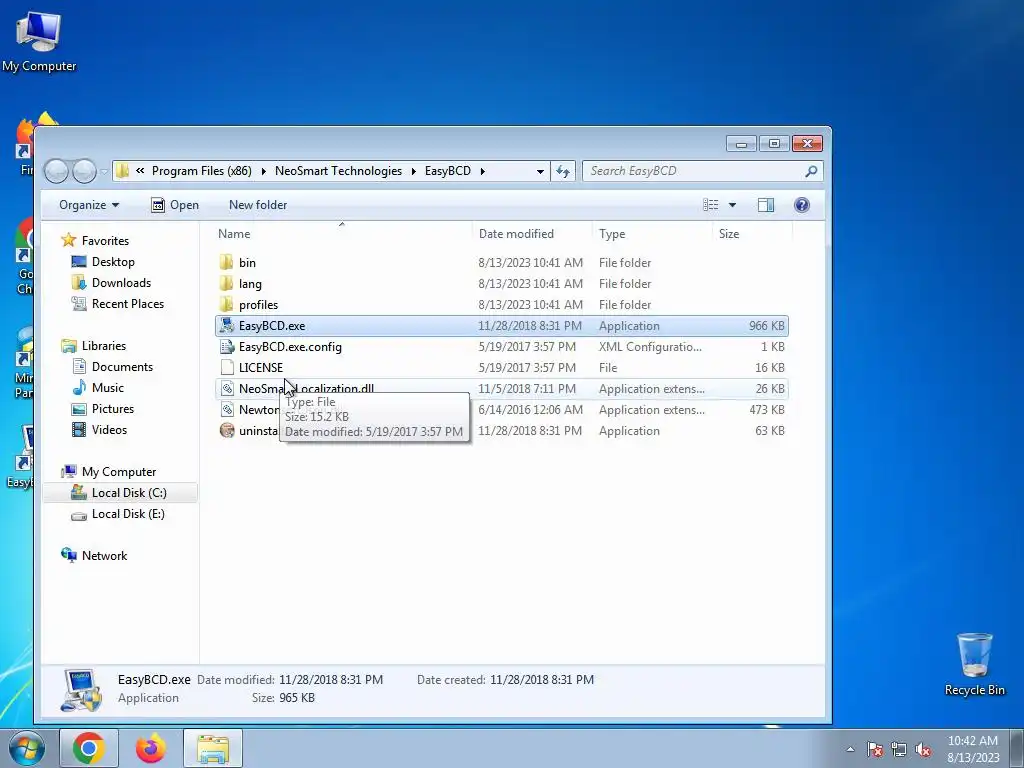
Task: Click the Explorer taskbar button
Action: pyautogui.click(x=213, y=748)
